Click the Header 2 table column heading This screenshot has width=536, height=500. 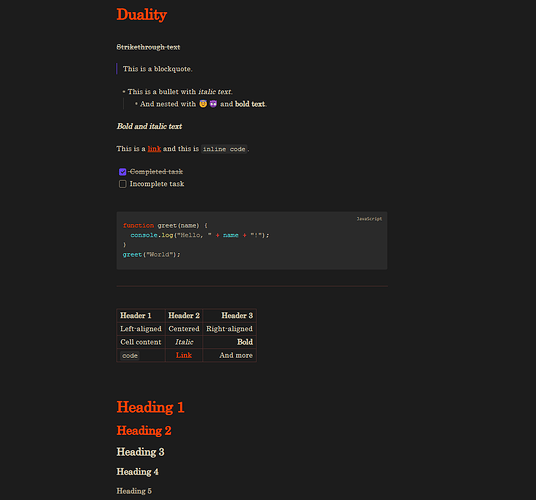(x=184, y=315)
